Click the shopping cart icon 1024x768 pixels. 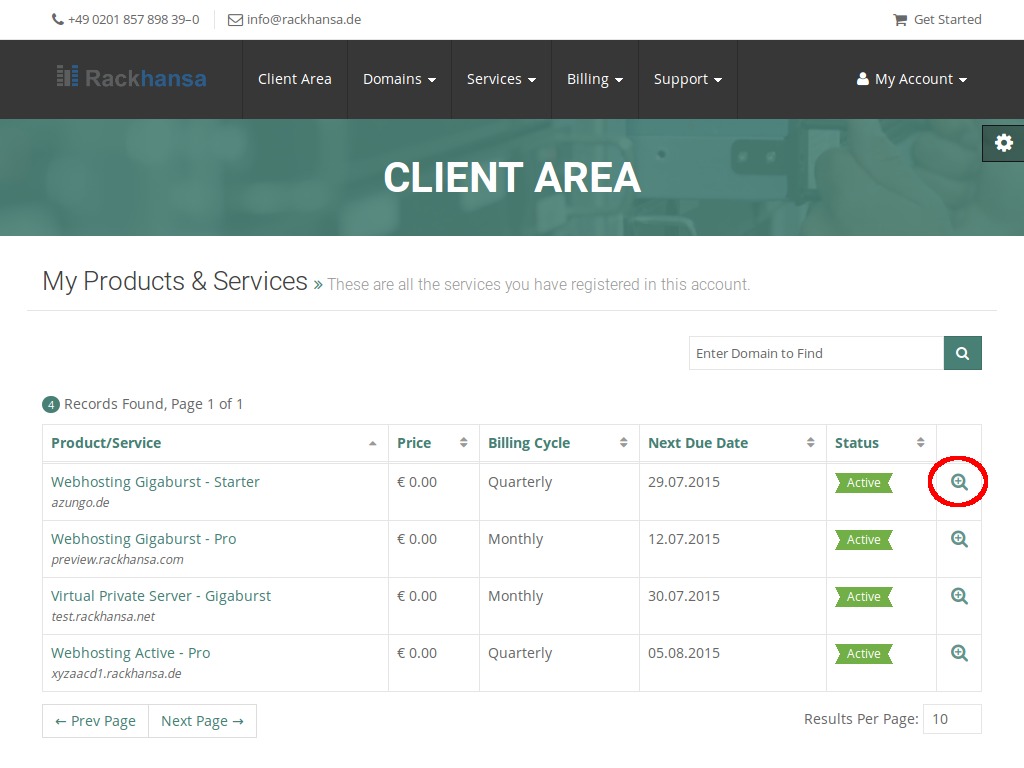[900, 20]
